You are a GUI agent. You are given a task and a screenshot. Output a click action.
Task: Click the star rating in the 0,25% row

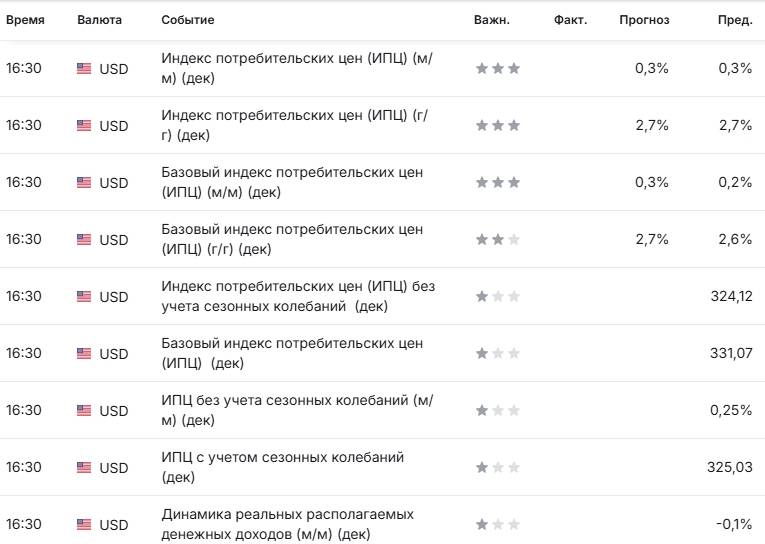(497, 411)
